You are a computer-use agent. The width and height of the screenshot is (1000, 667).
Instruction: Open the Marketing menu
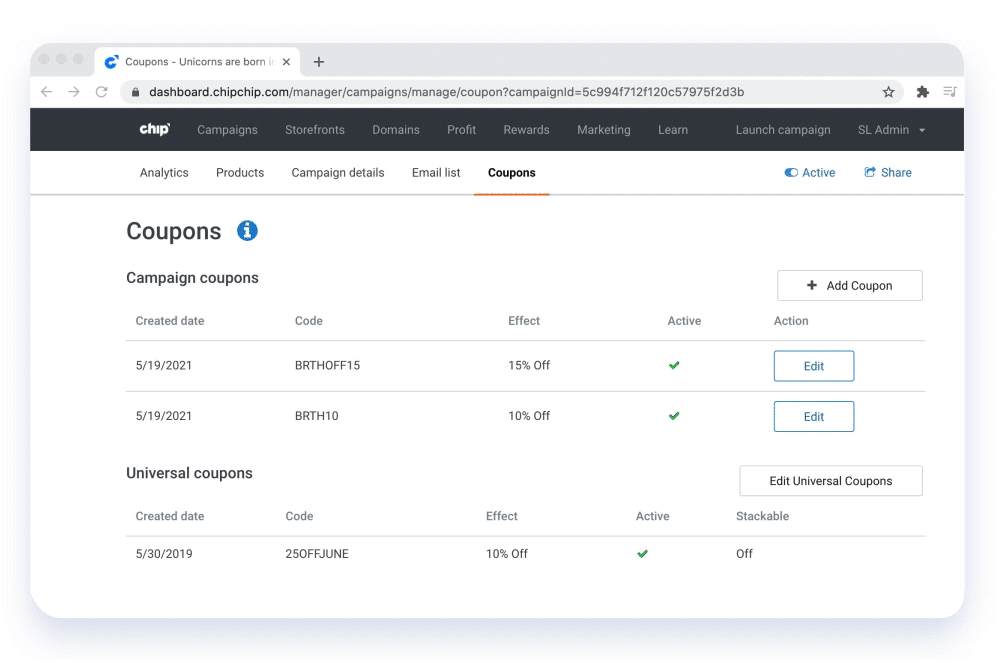click(x=603, y=129)
